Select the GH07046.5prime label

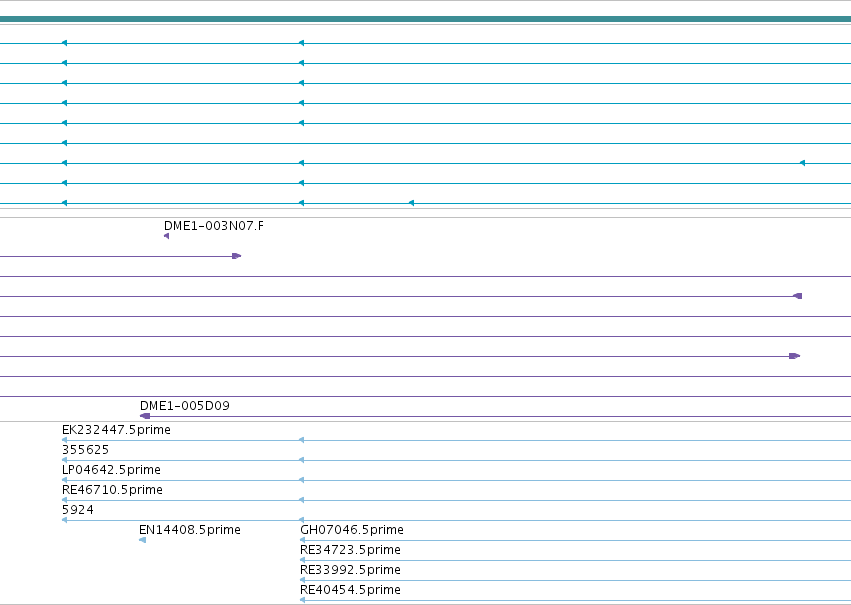point(352,530)
